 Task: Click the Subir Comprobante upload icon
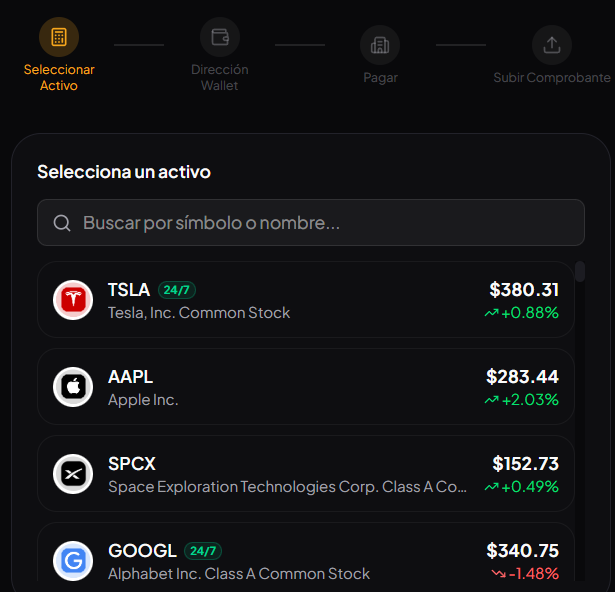click(552, 45)
